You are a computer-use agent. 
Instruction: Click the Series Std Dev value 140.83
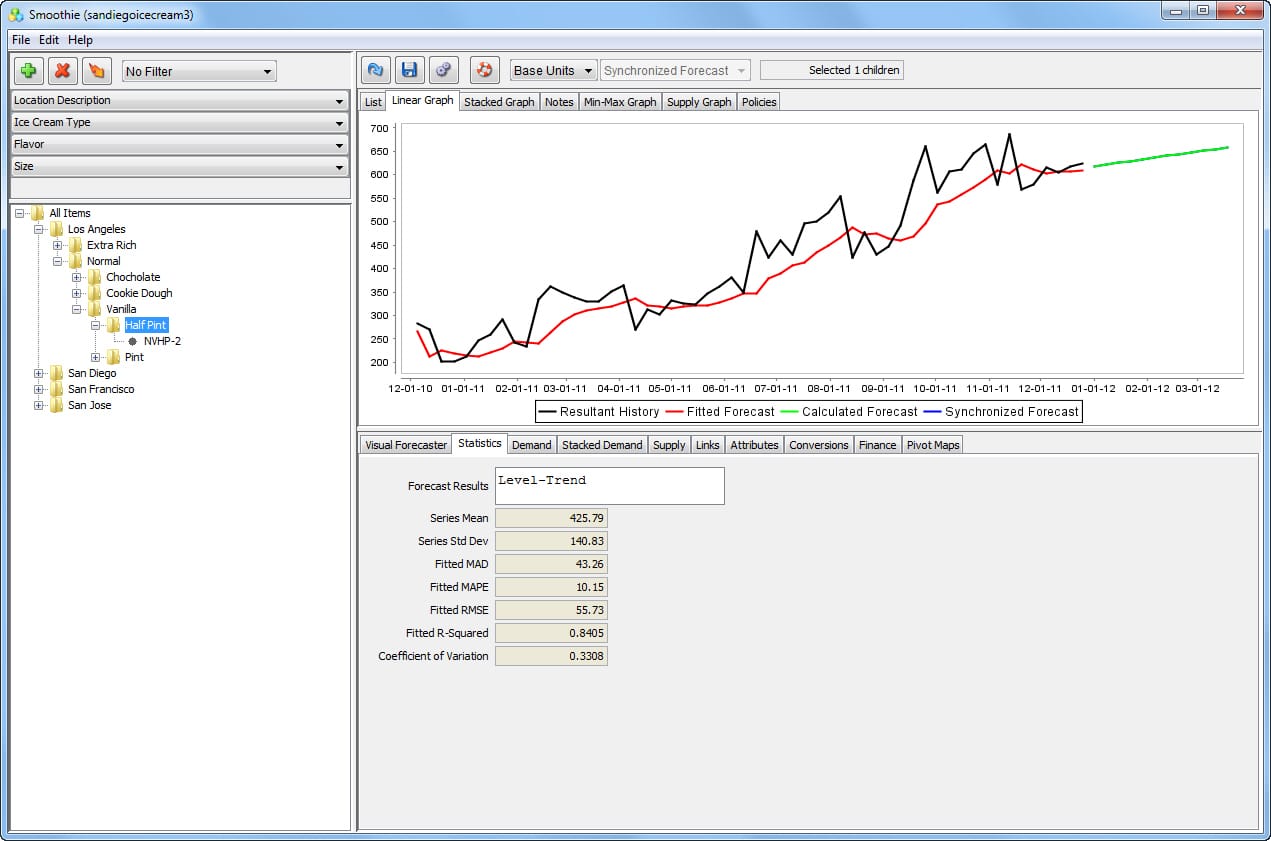pyautogui.click(x=551, y=541)
